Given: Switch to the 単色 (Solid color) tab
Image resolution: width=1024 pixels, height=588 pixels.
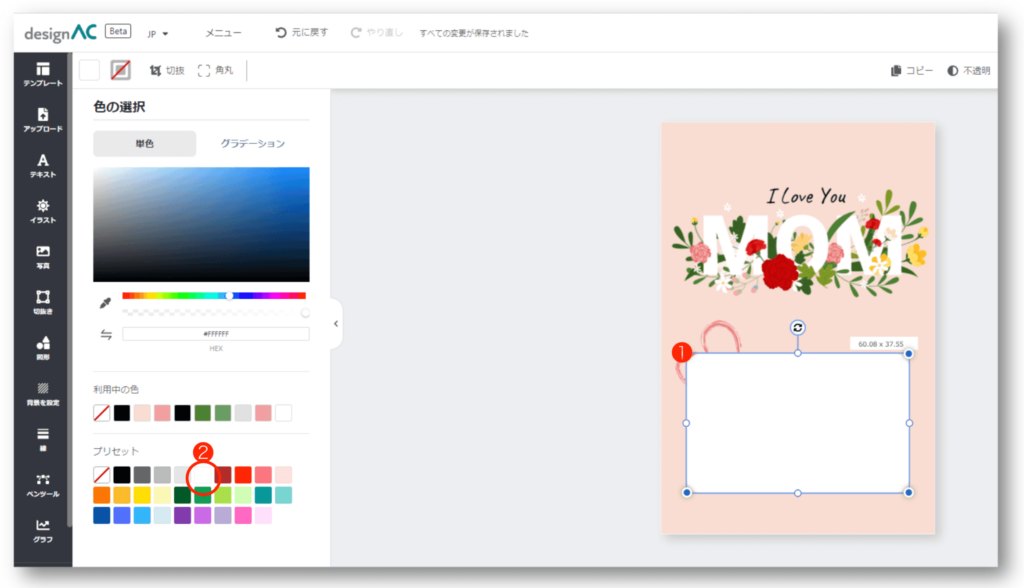Looking at the screenshot, I should point(144,144).
